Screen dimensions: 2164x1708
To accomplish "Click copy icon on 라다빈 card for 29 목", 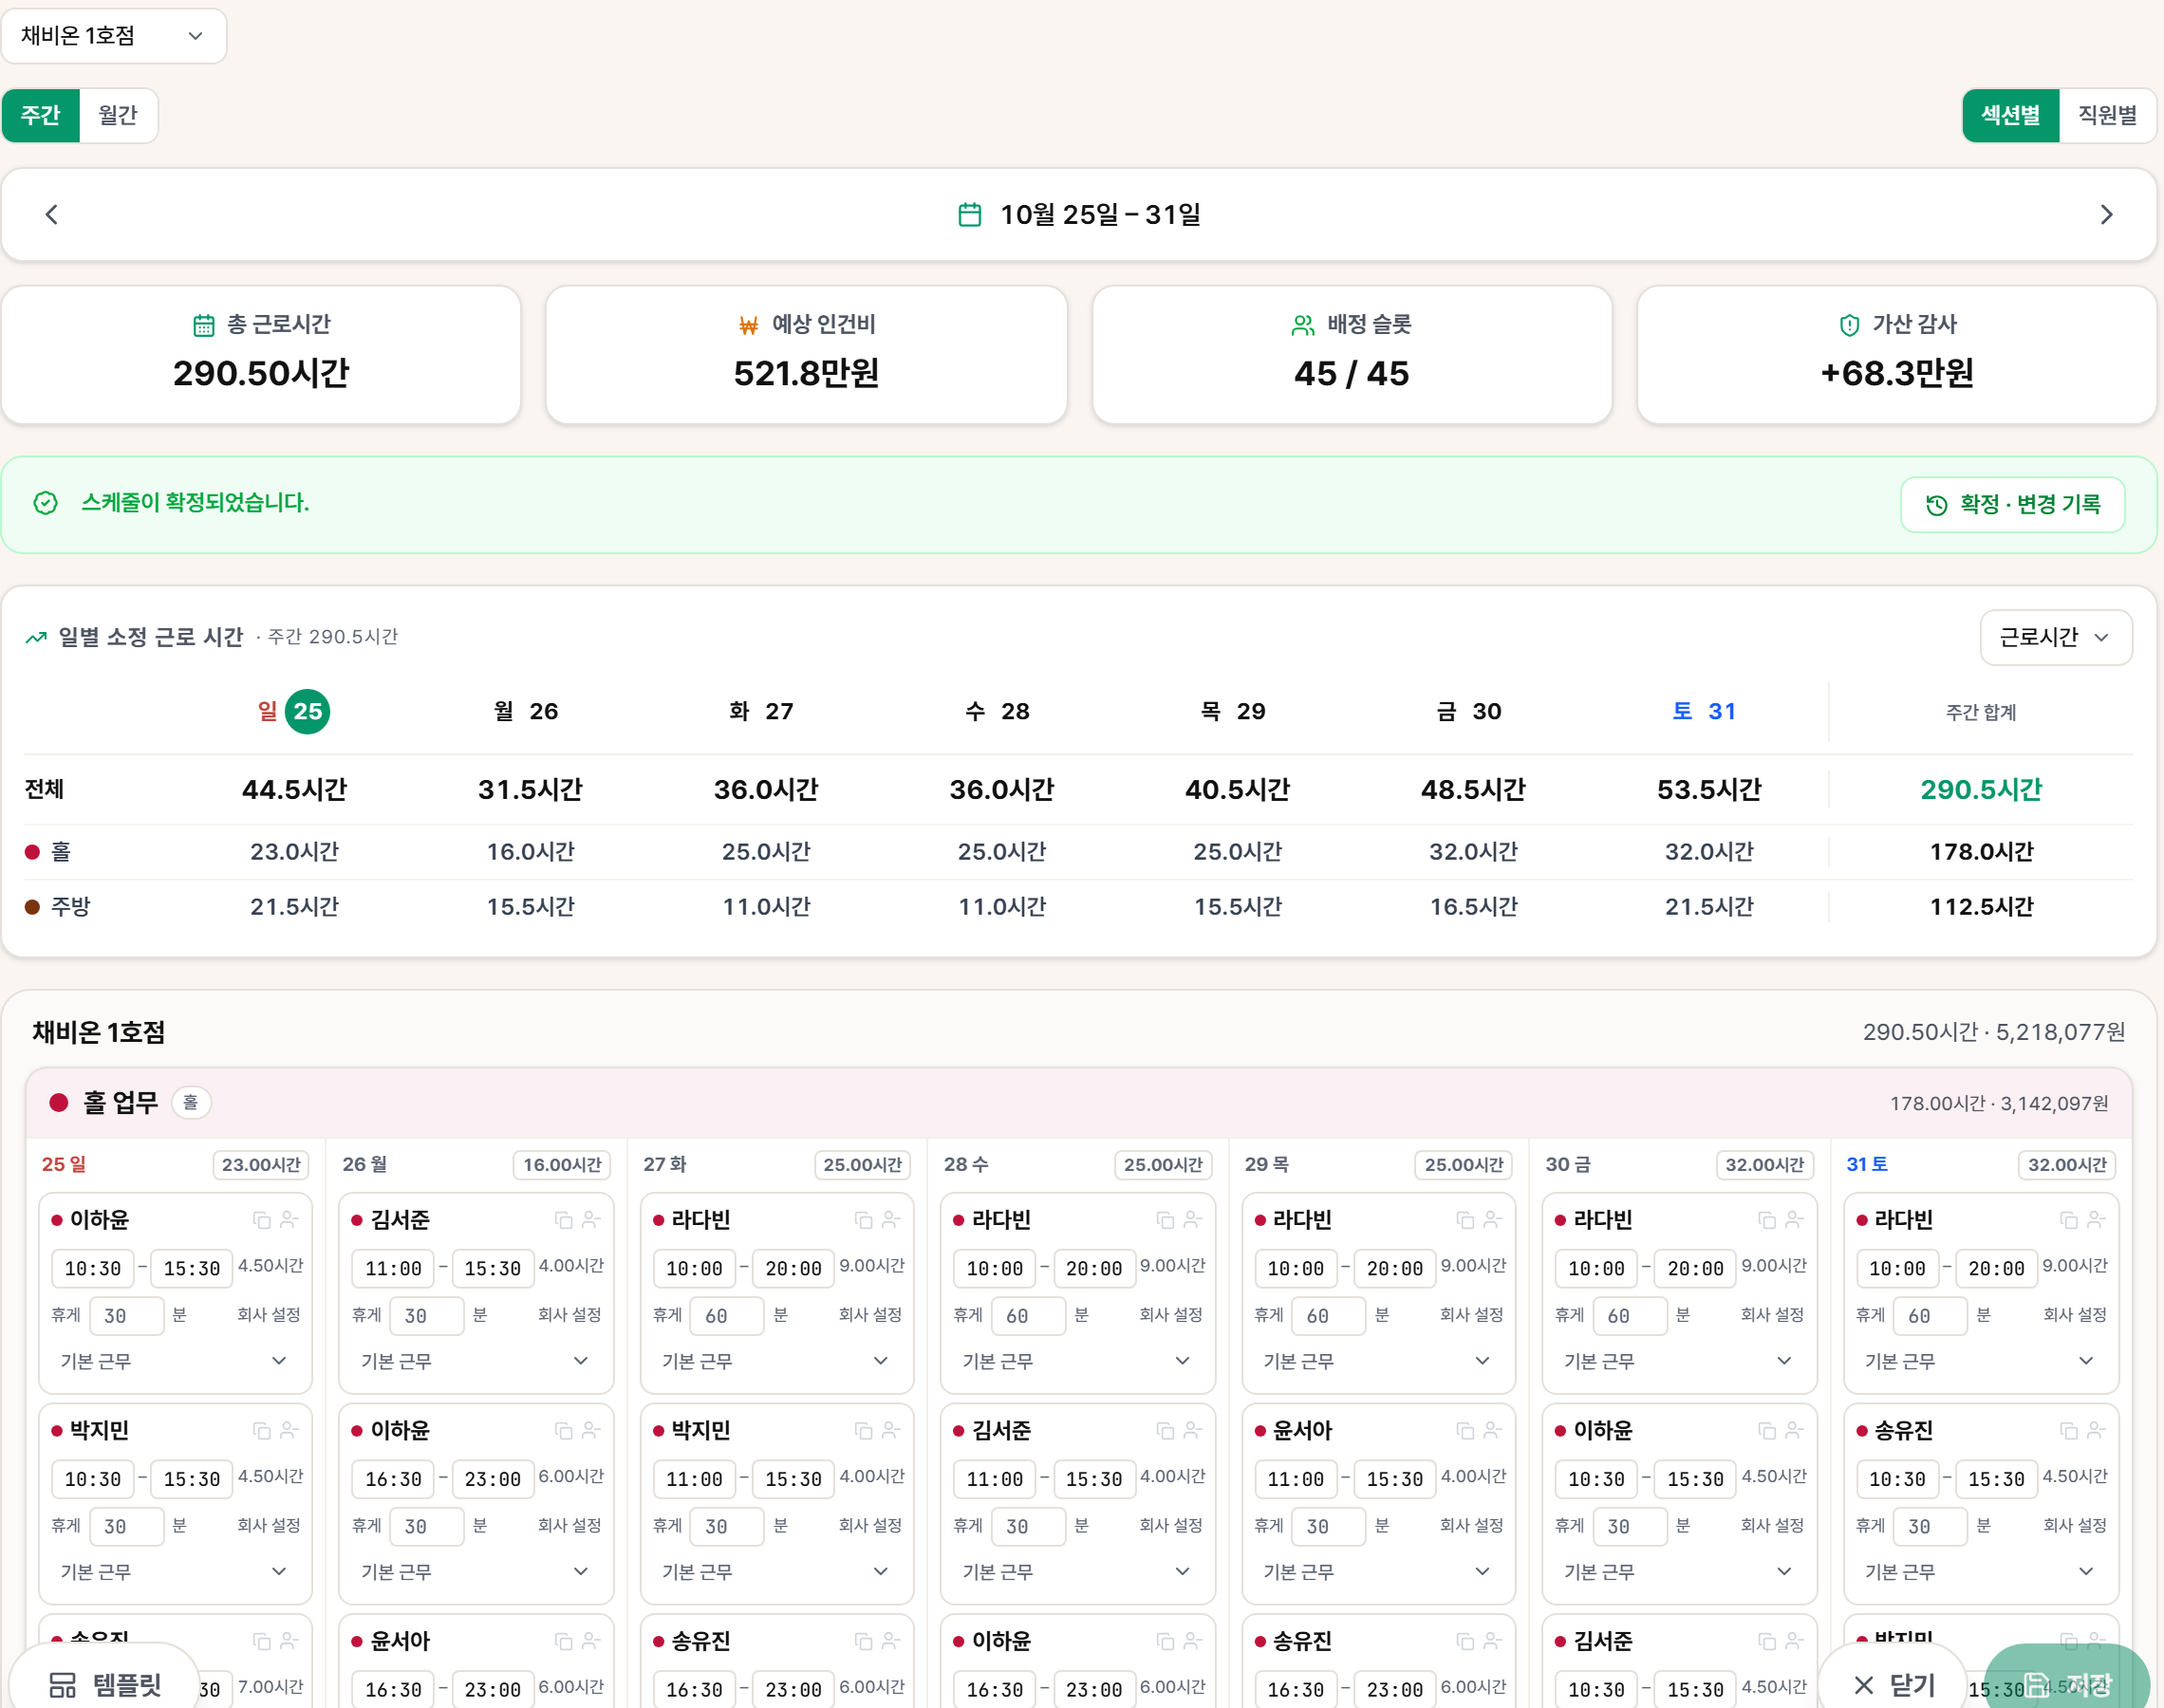I will point(1466,1220).
